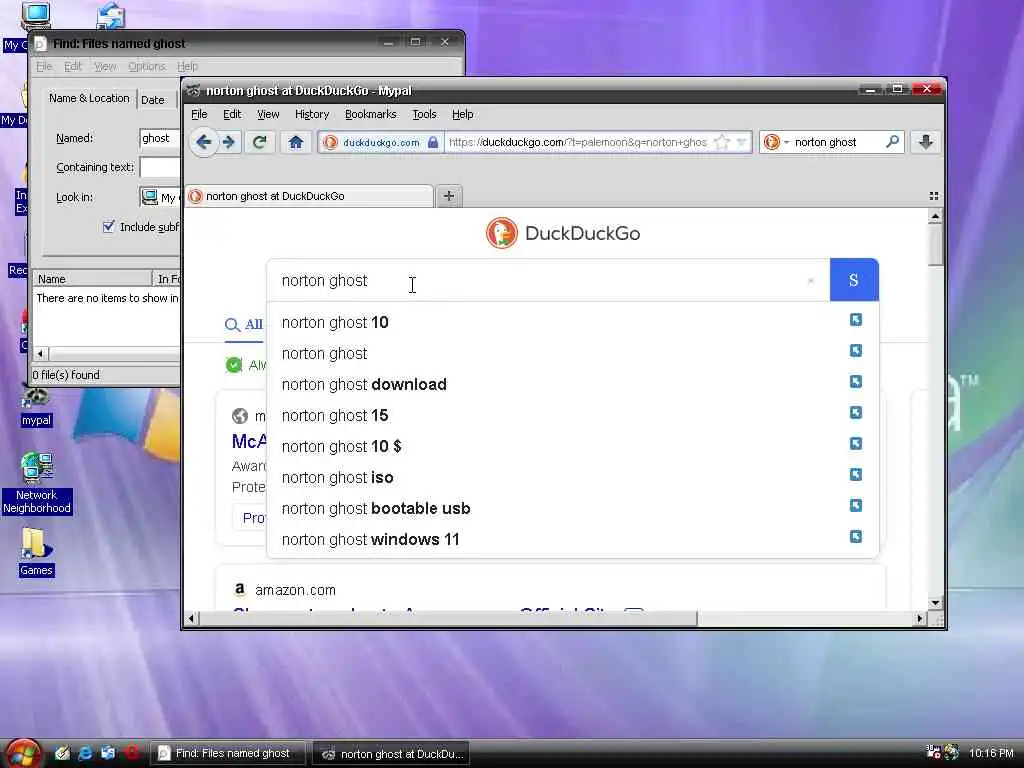Clear the DuckDuckGo search box with X
The image size is (1024, 768).
coord(810,281)
